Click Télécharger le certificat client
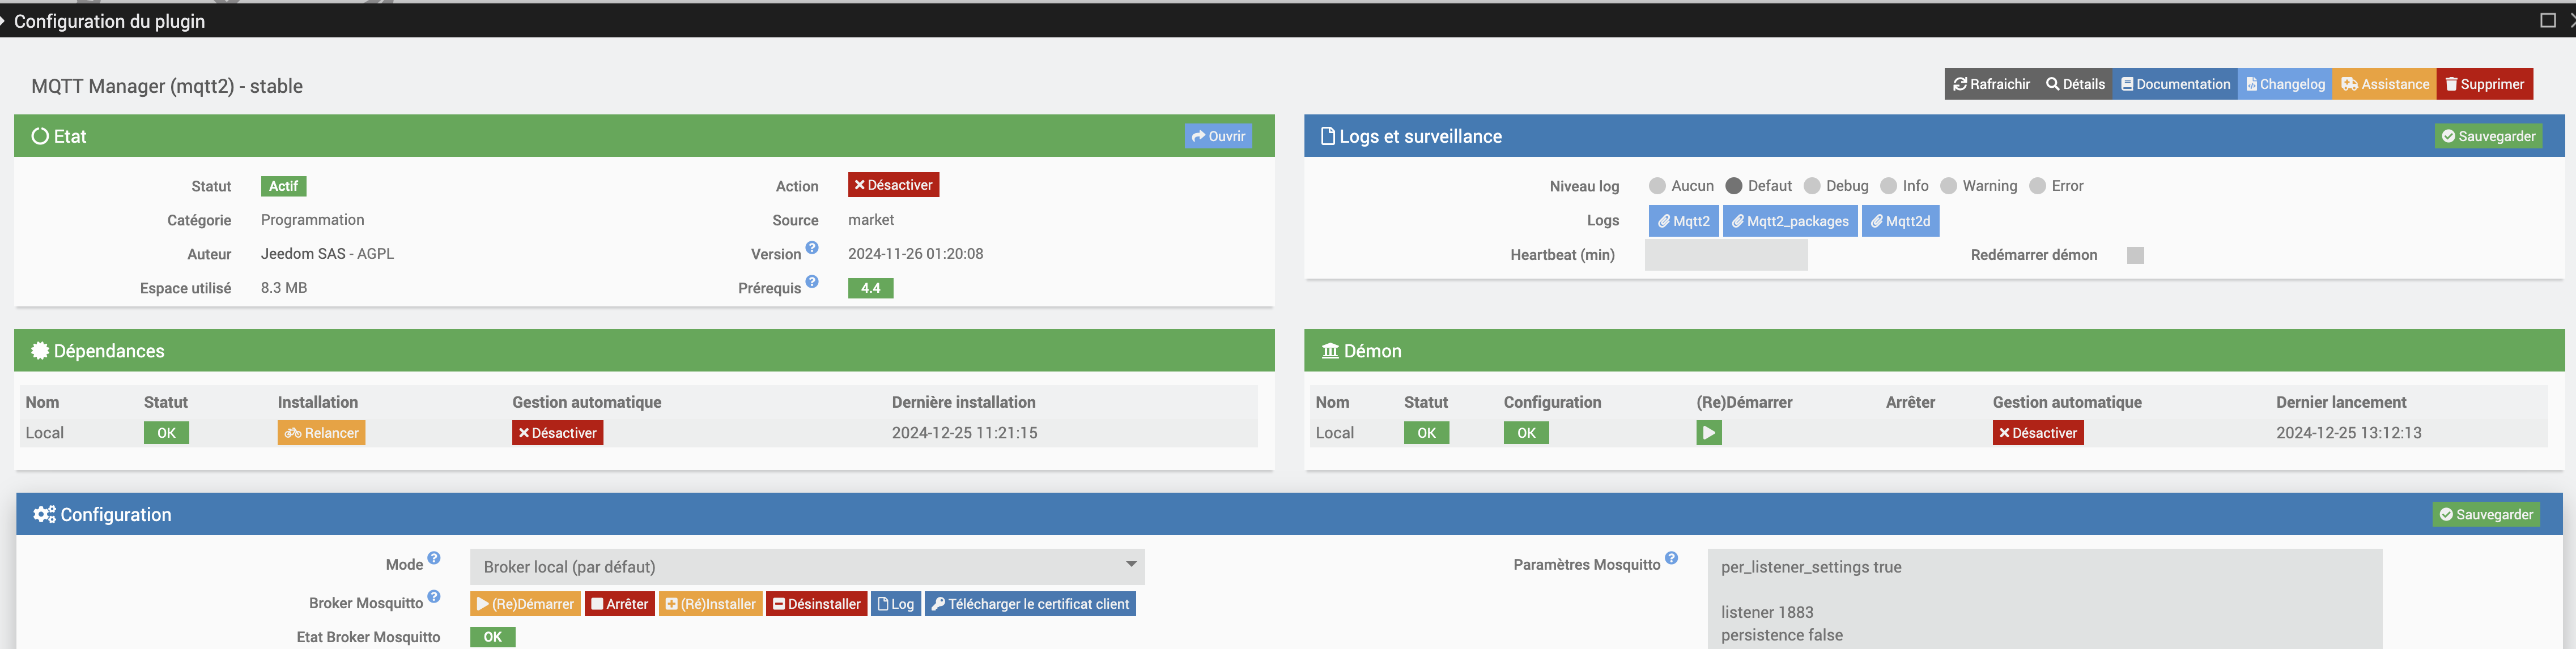2576x649 pixels. [1030, 604]
